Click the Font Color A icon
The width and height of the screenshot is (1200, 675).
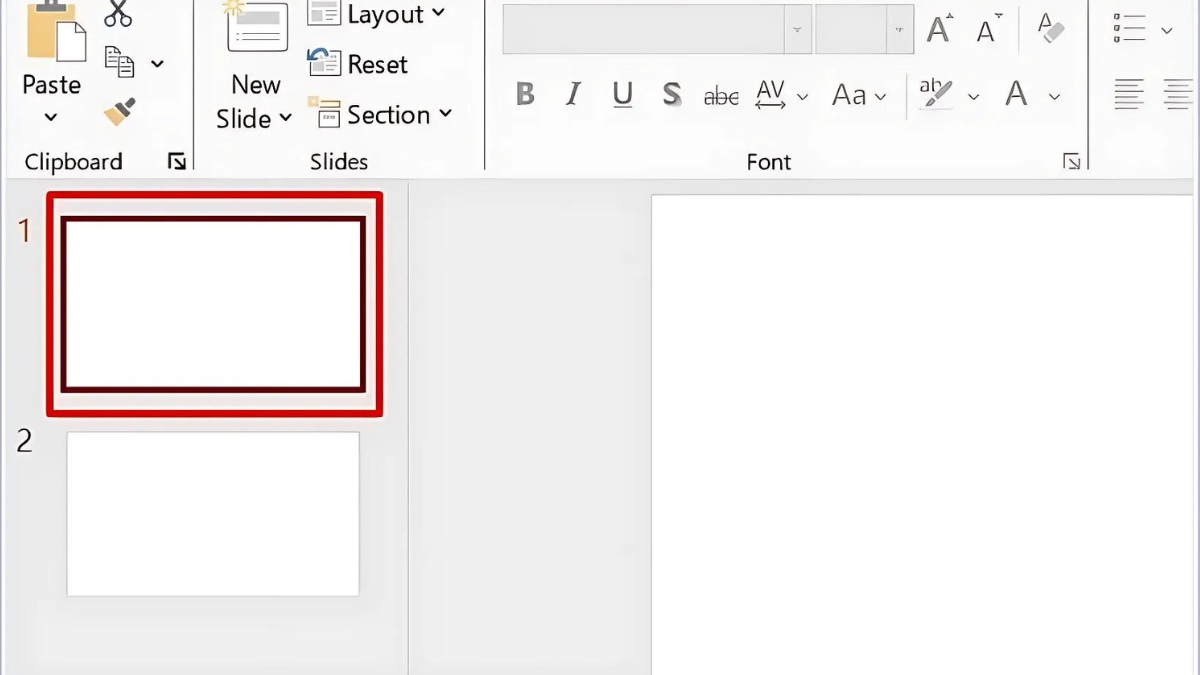pyautogui.click(x=1017, y=94)
